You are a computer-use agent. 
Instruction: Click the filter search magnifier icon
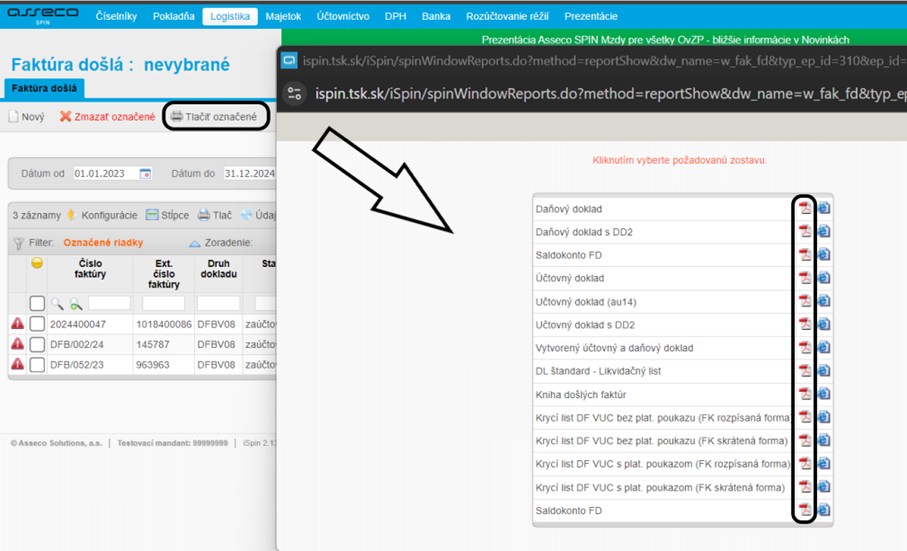[57, 303]
